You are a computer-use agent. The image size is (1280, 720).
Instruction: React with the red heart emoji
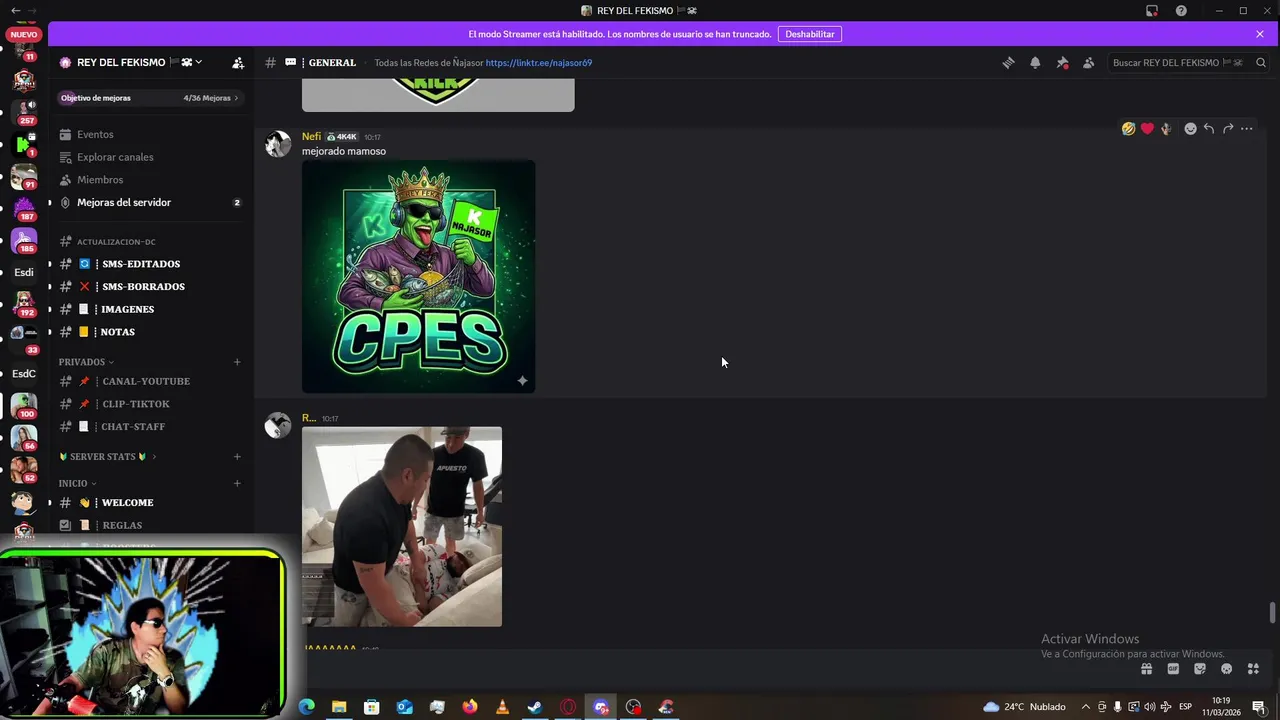(x=1147, y=128)
